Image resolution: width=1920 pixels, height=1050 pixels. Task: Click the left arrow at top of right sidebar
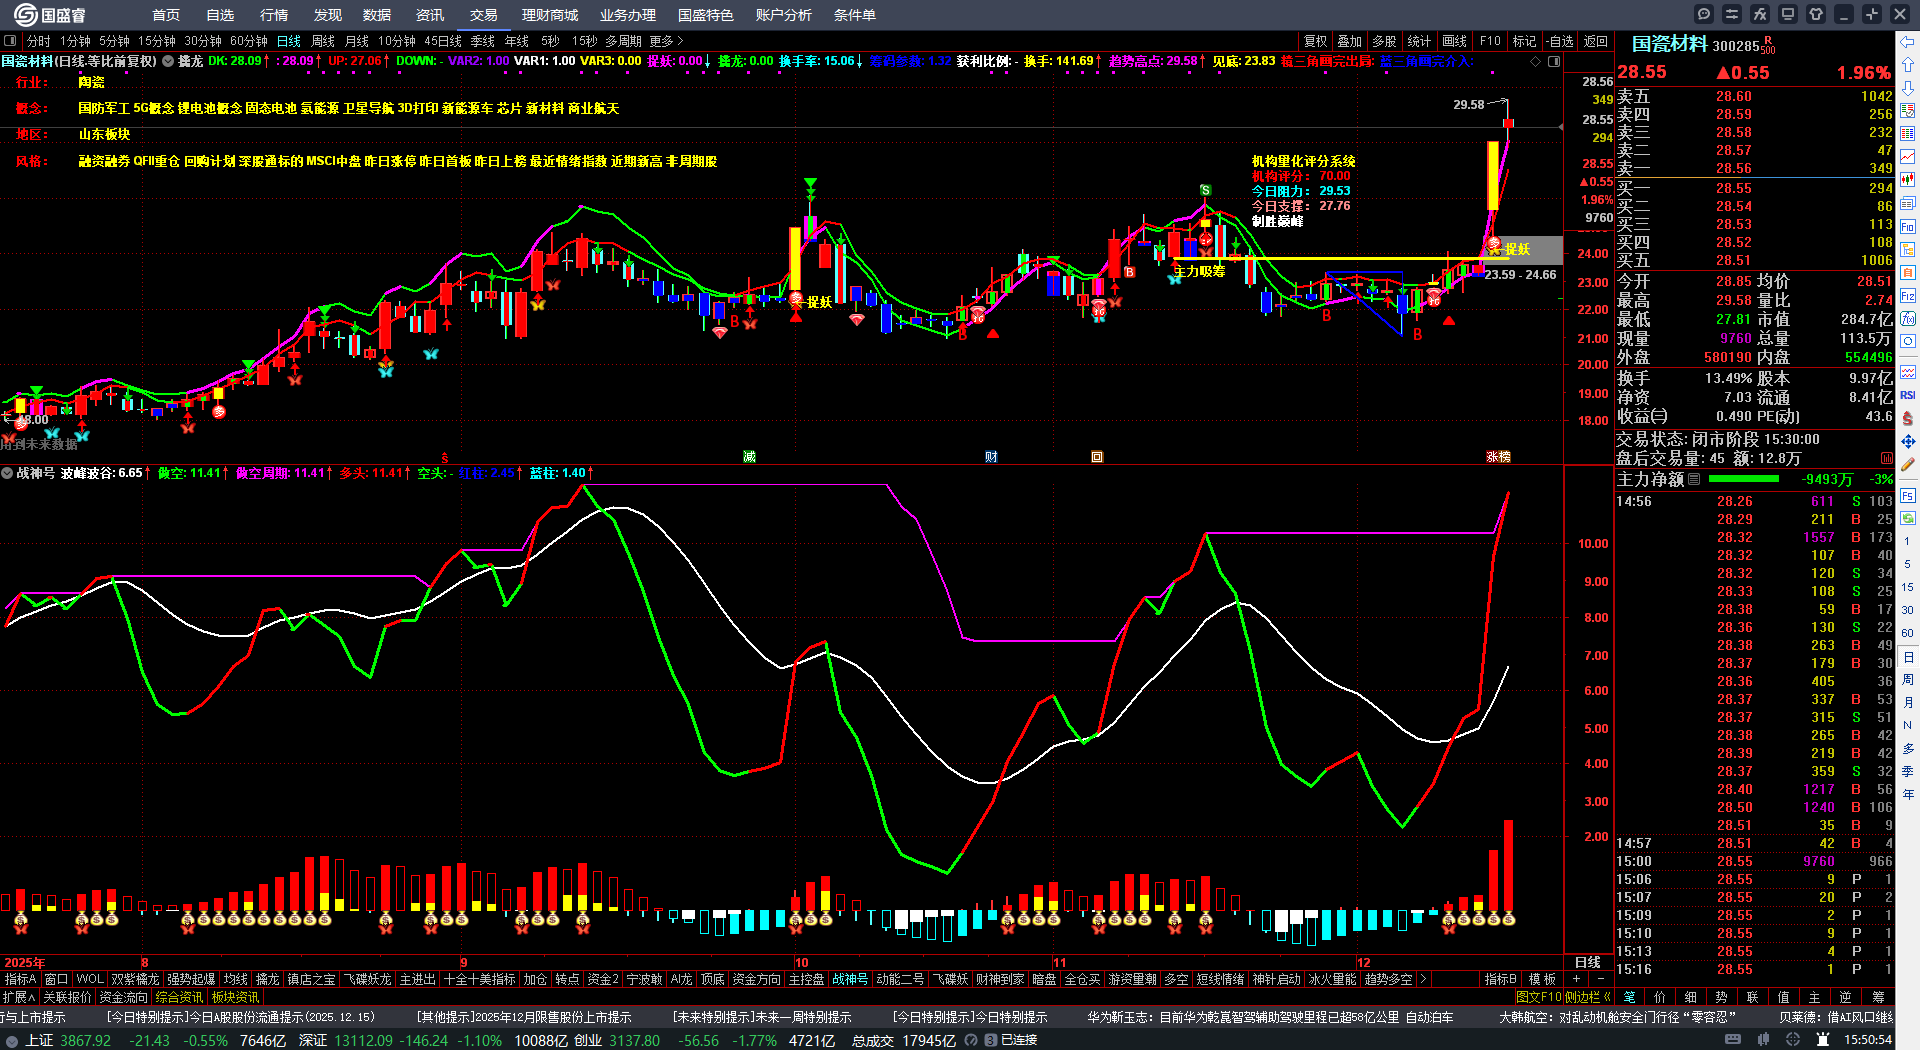(1908, 41)
